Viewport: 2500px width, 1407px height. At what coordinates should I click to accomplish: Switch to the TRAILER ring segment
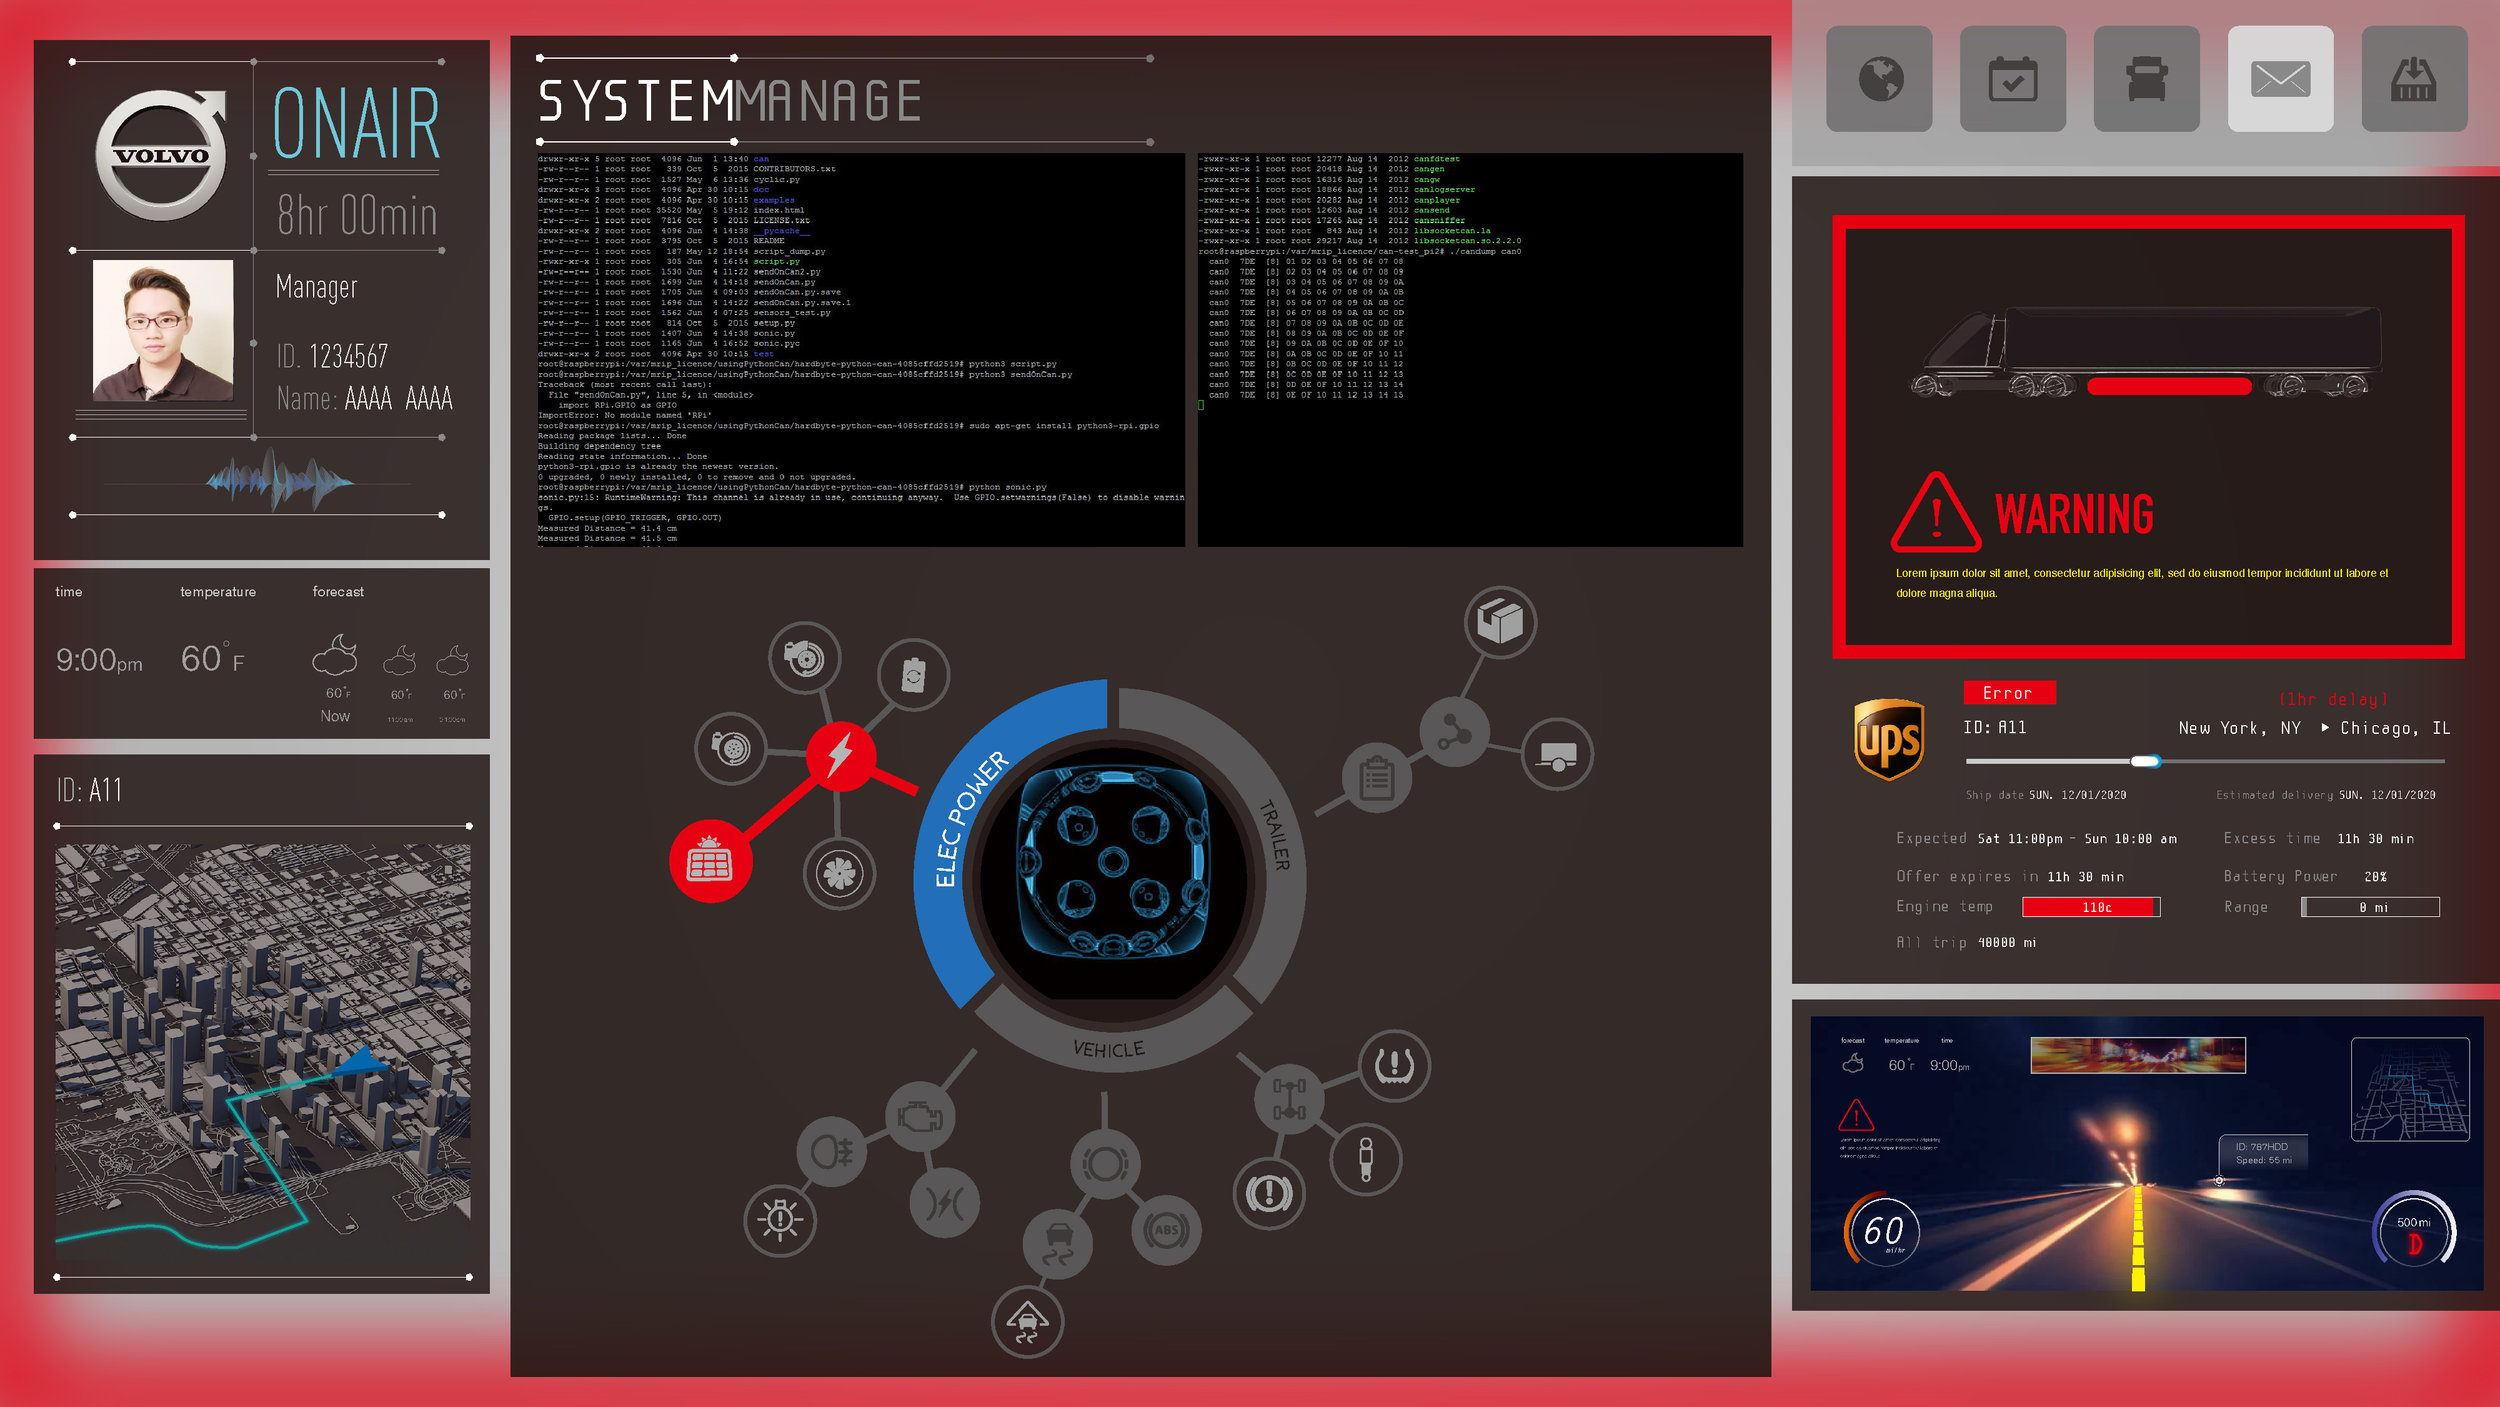tap(1273, 835)
